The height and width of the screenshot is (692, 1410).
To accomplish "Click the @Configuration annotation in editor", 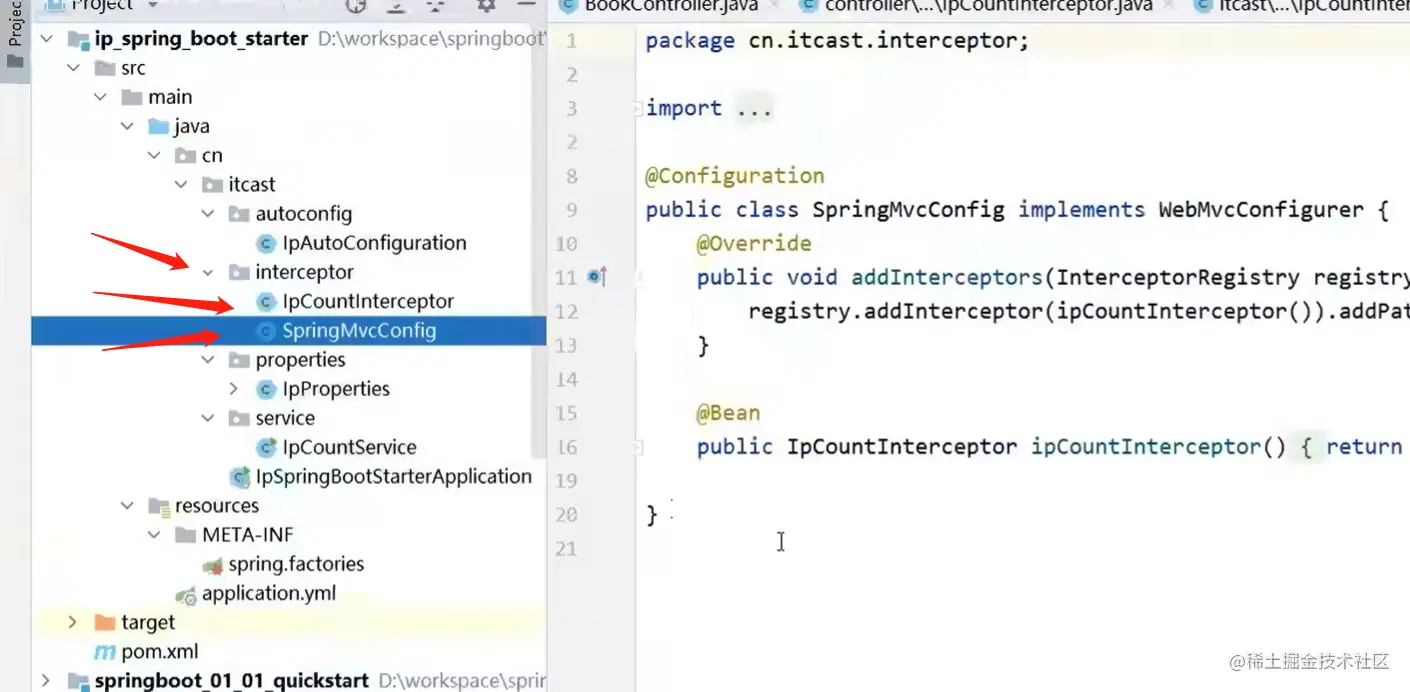I will [735, 176].
